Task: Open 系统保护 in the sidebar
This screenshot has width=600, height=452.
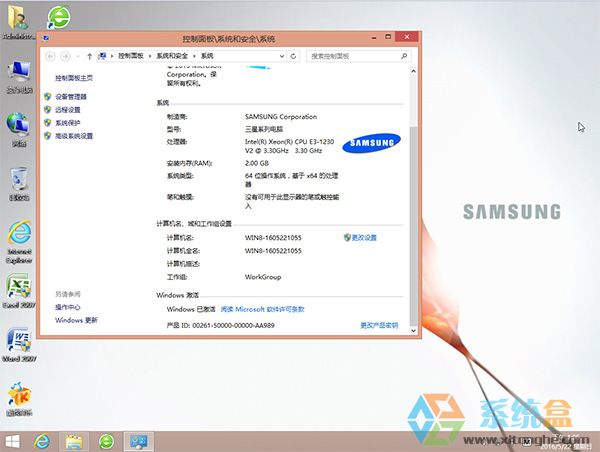Action: pyautogui.click(x=68, y=123)
